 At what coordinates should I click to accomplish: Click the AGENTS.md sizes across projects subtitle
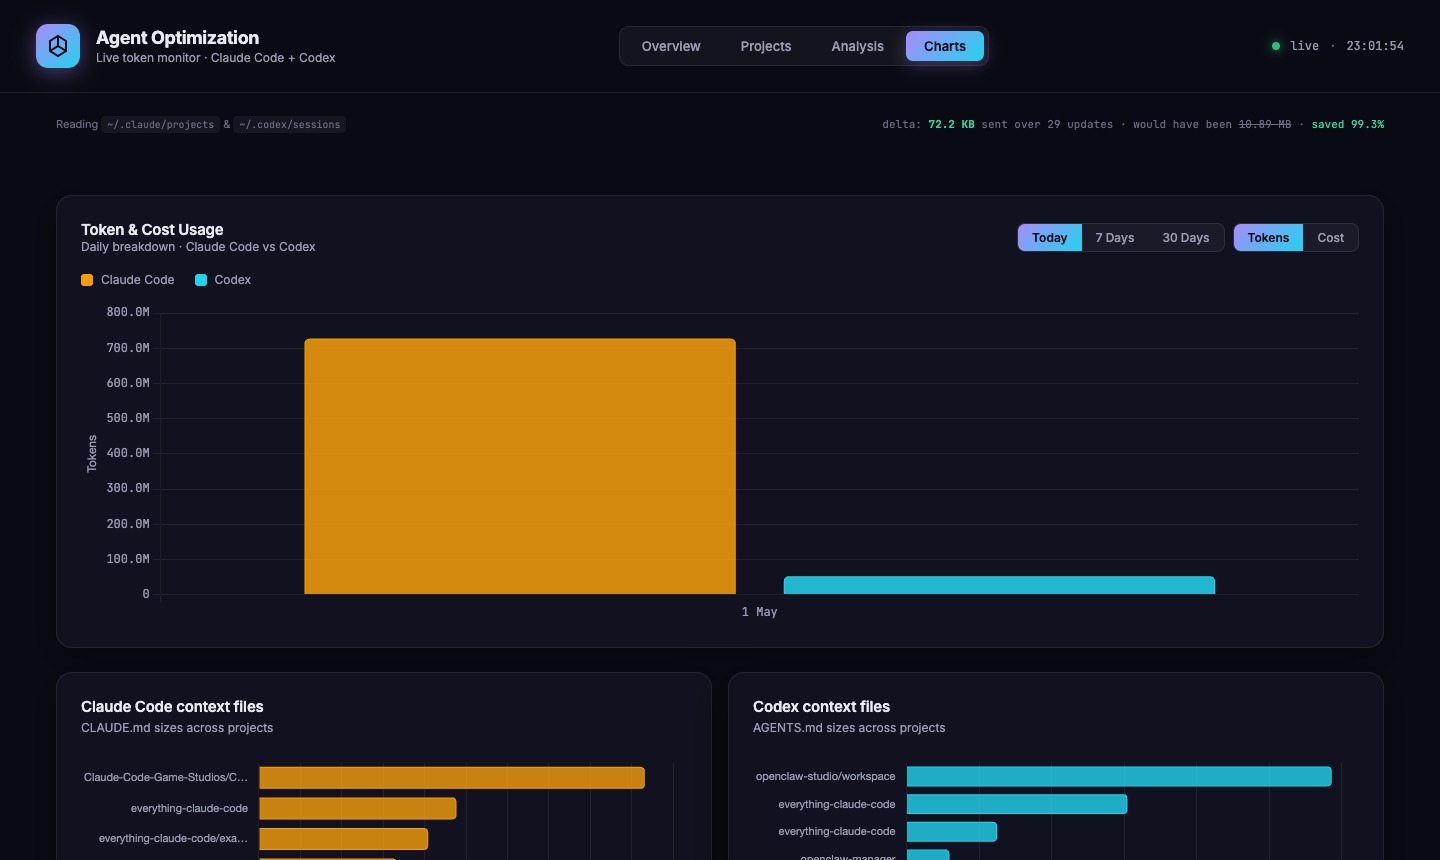[849, 728]
